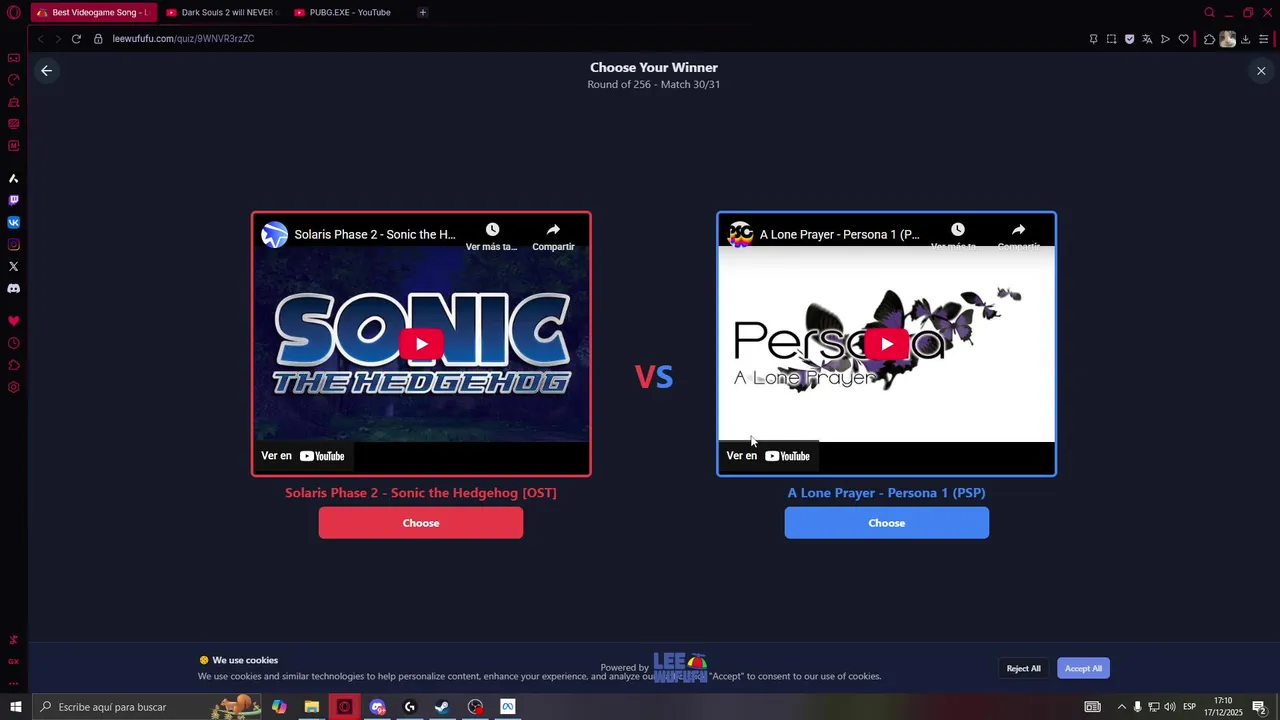The height and width of the screenshot is (720, 1280).
Task: Add page to bookmarks with heart icon
Action: 1183,39
